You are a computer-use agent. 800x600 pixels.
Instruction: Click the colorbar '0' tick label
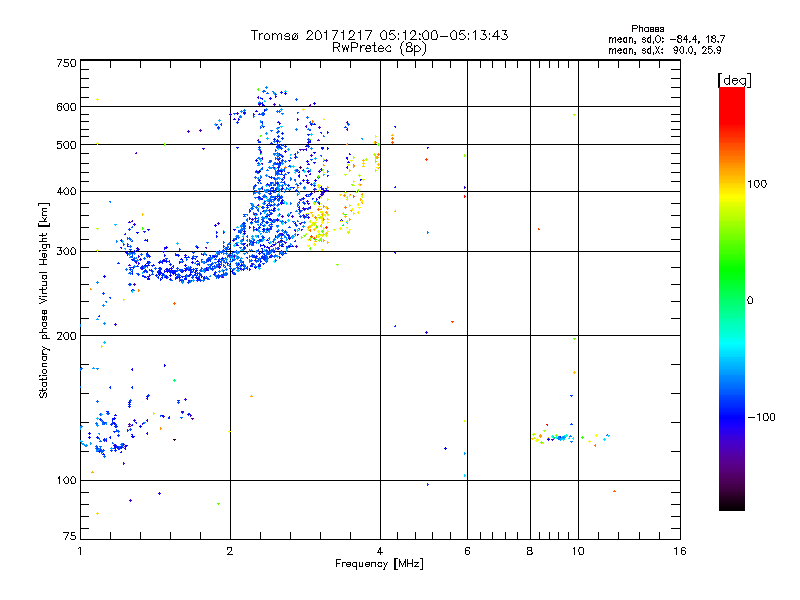tap(750, 301)
